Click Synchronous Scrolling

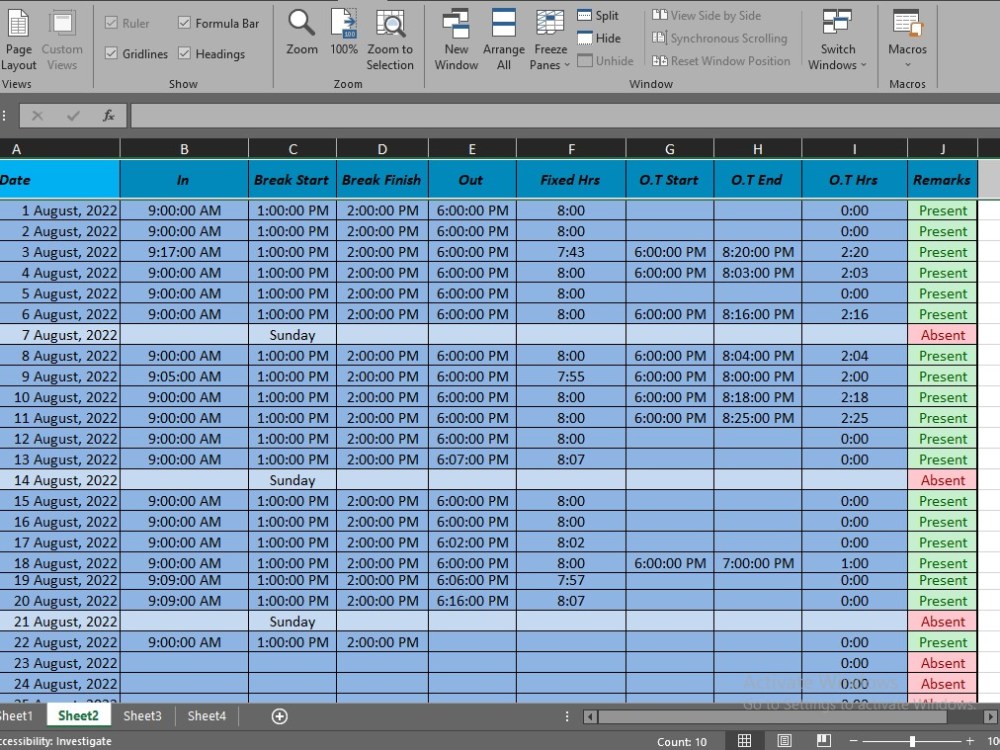coord(719,38)
